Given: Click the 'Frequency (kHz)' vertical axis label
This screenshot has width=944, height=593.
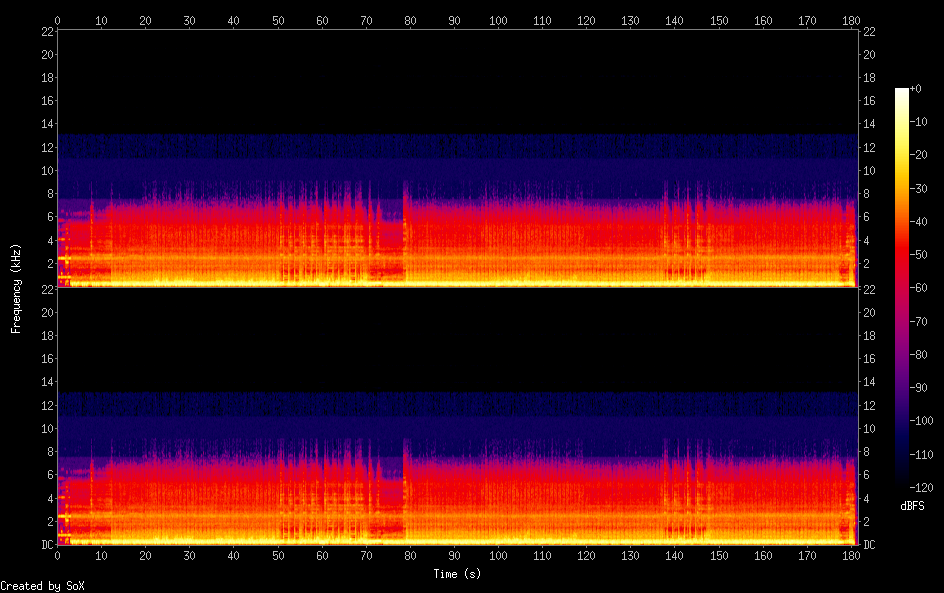Looking at the screenshot, I should [x=16, y=288].
